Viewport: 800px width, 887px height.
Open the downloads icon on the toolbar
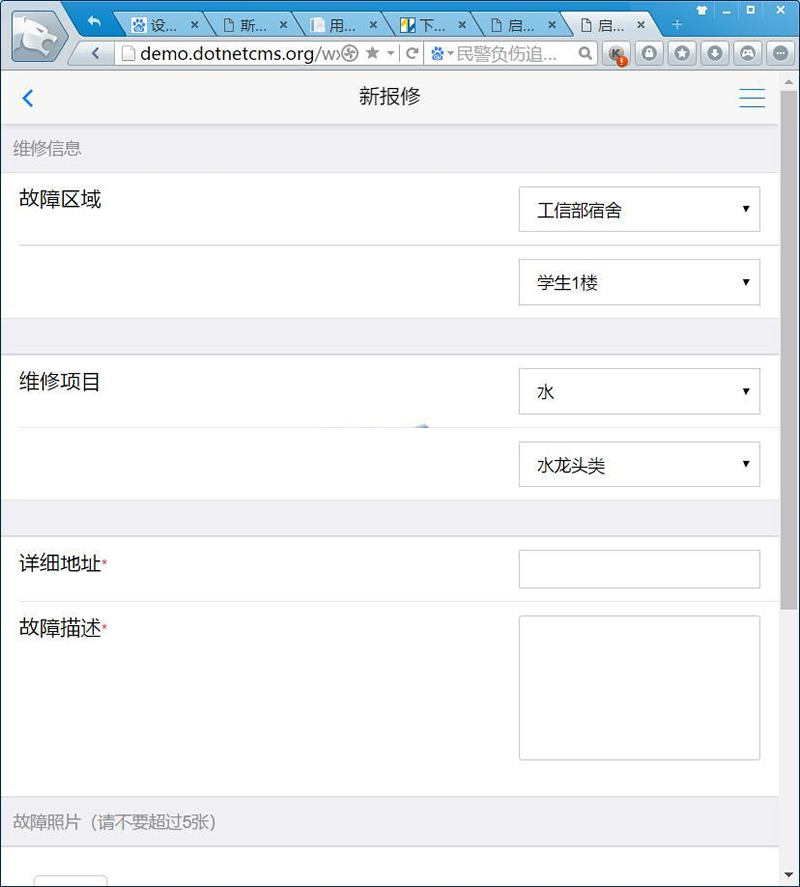[x=714, y=54]
